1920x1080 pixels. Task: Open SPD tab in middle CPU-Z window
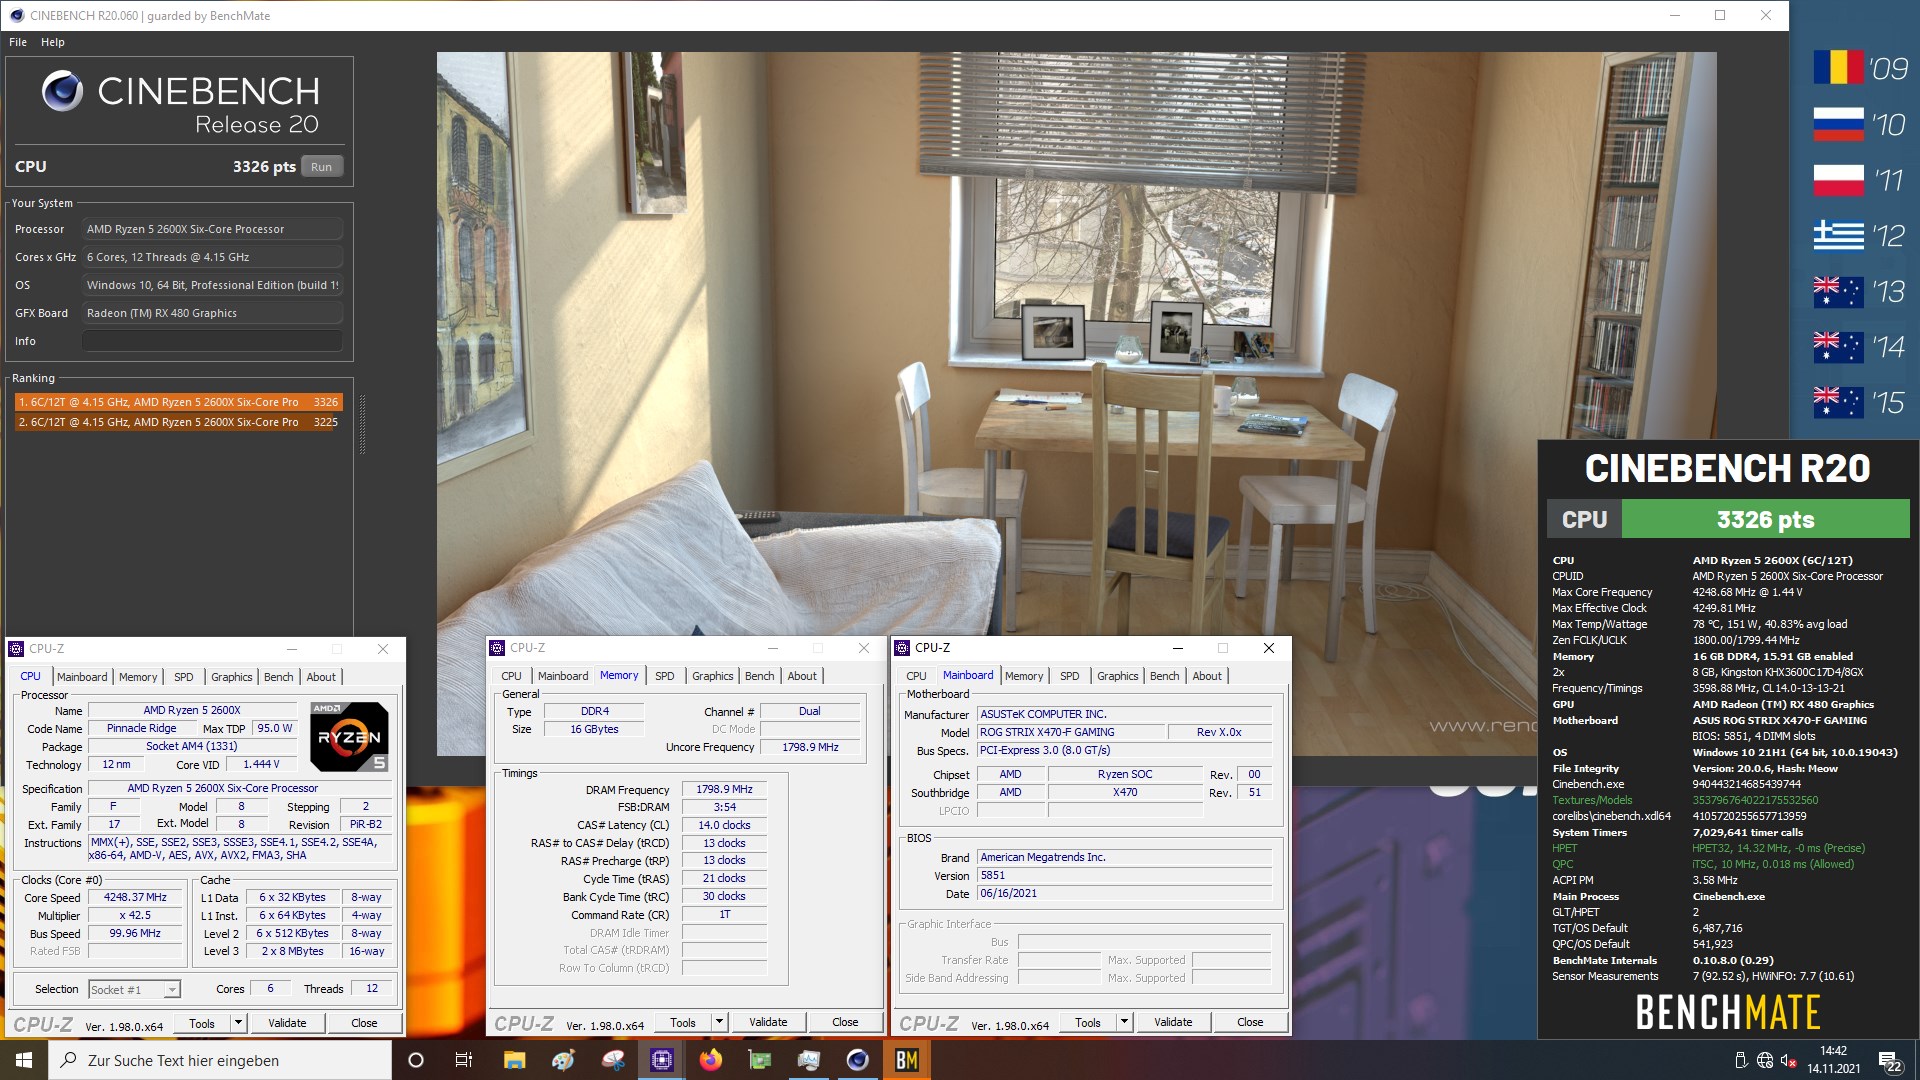[x=665, y=676]
